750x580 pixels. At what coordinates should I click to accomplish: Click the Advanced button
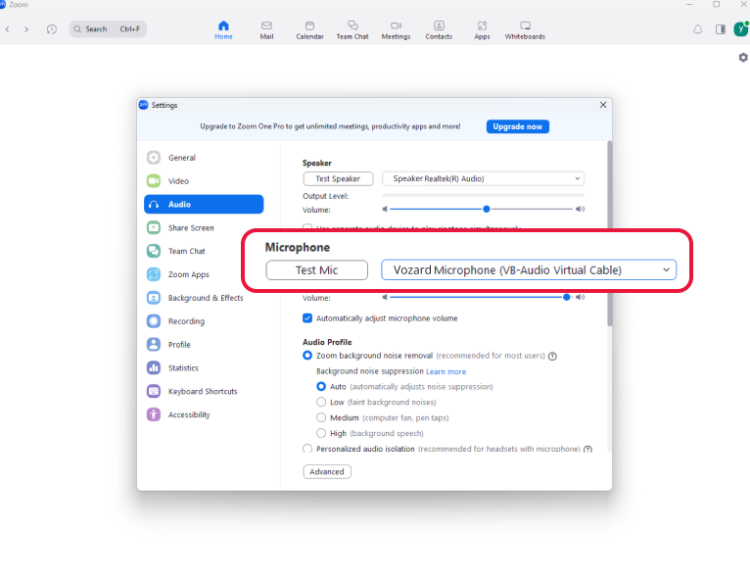coord(327,471)
